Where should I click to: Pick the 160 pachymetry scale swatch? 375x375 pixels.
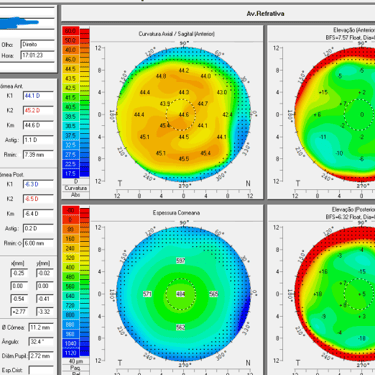click(70, 239)
